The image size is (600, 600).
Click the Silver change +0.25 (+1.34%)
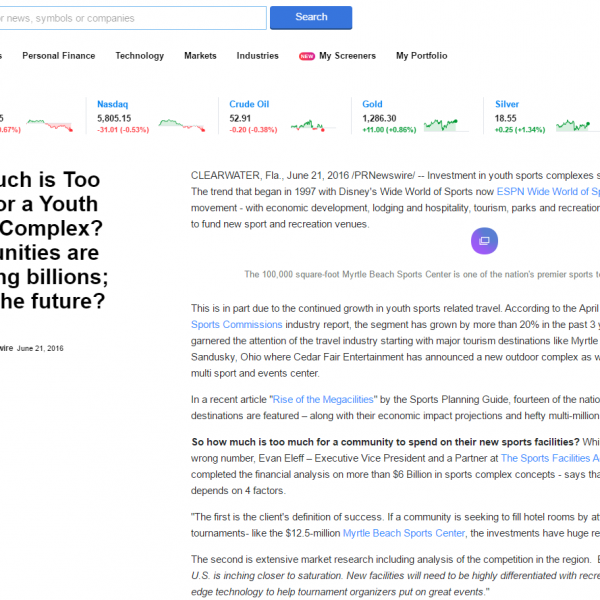(x=520, y=130)
